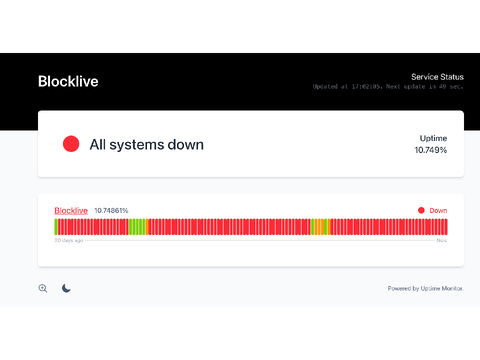This screenshot has width=480, height=360.
Task: Click the first green bar in the uptime timeline
Action: [x=56, y=227]
